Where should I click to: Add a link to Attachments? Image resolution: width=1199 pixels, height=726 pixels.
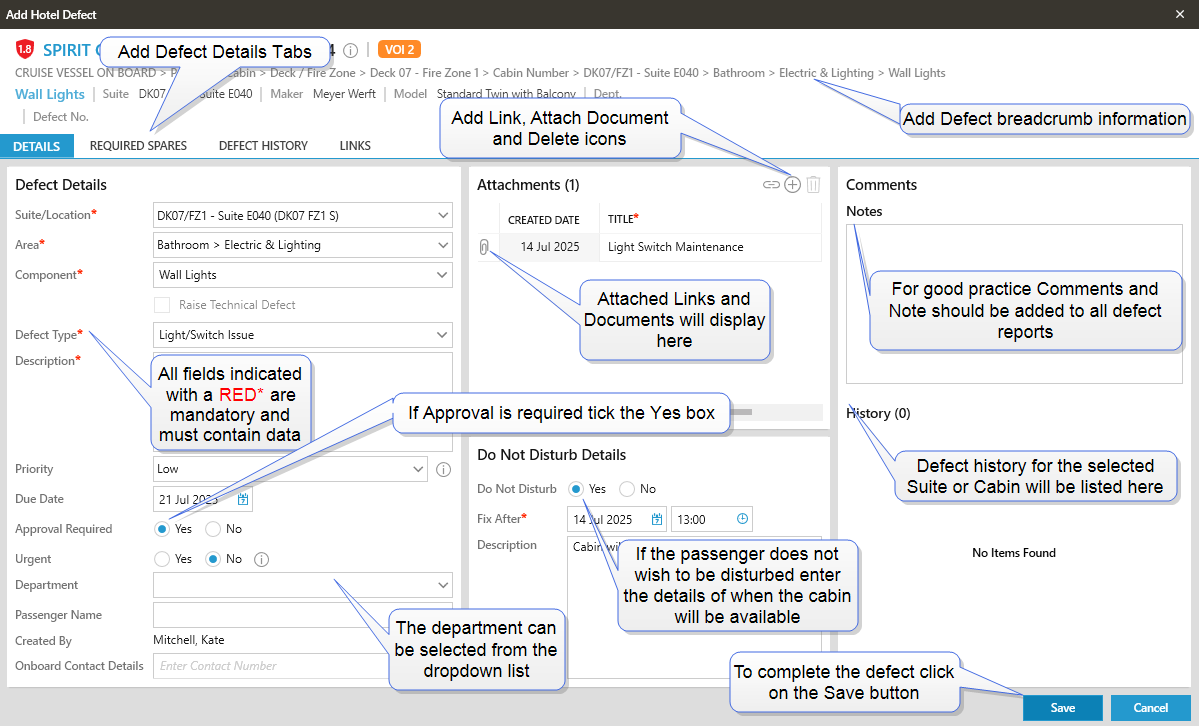(772, 185)
